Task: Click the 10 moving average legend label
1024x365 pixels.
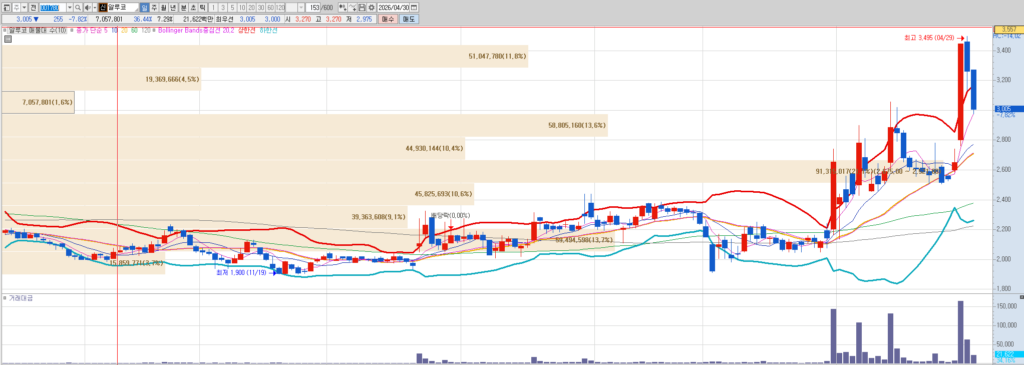Action: coord(114,30)
